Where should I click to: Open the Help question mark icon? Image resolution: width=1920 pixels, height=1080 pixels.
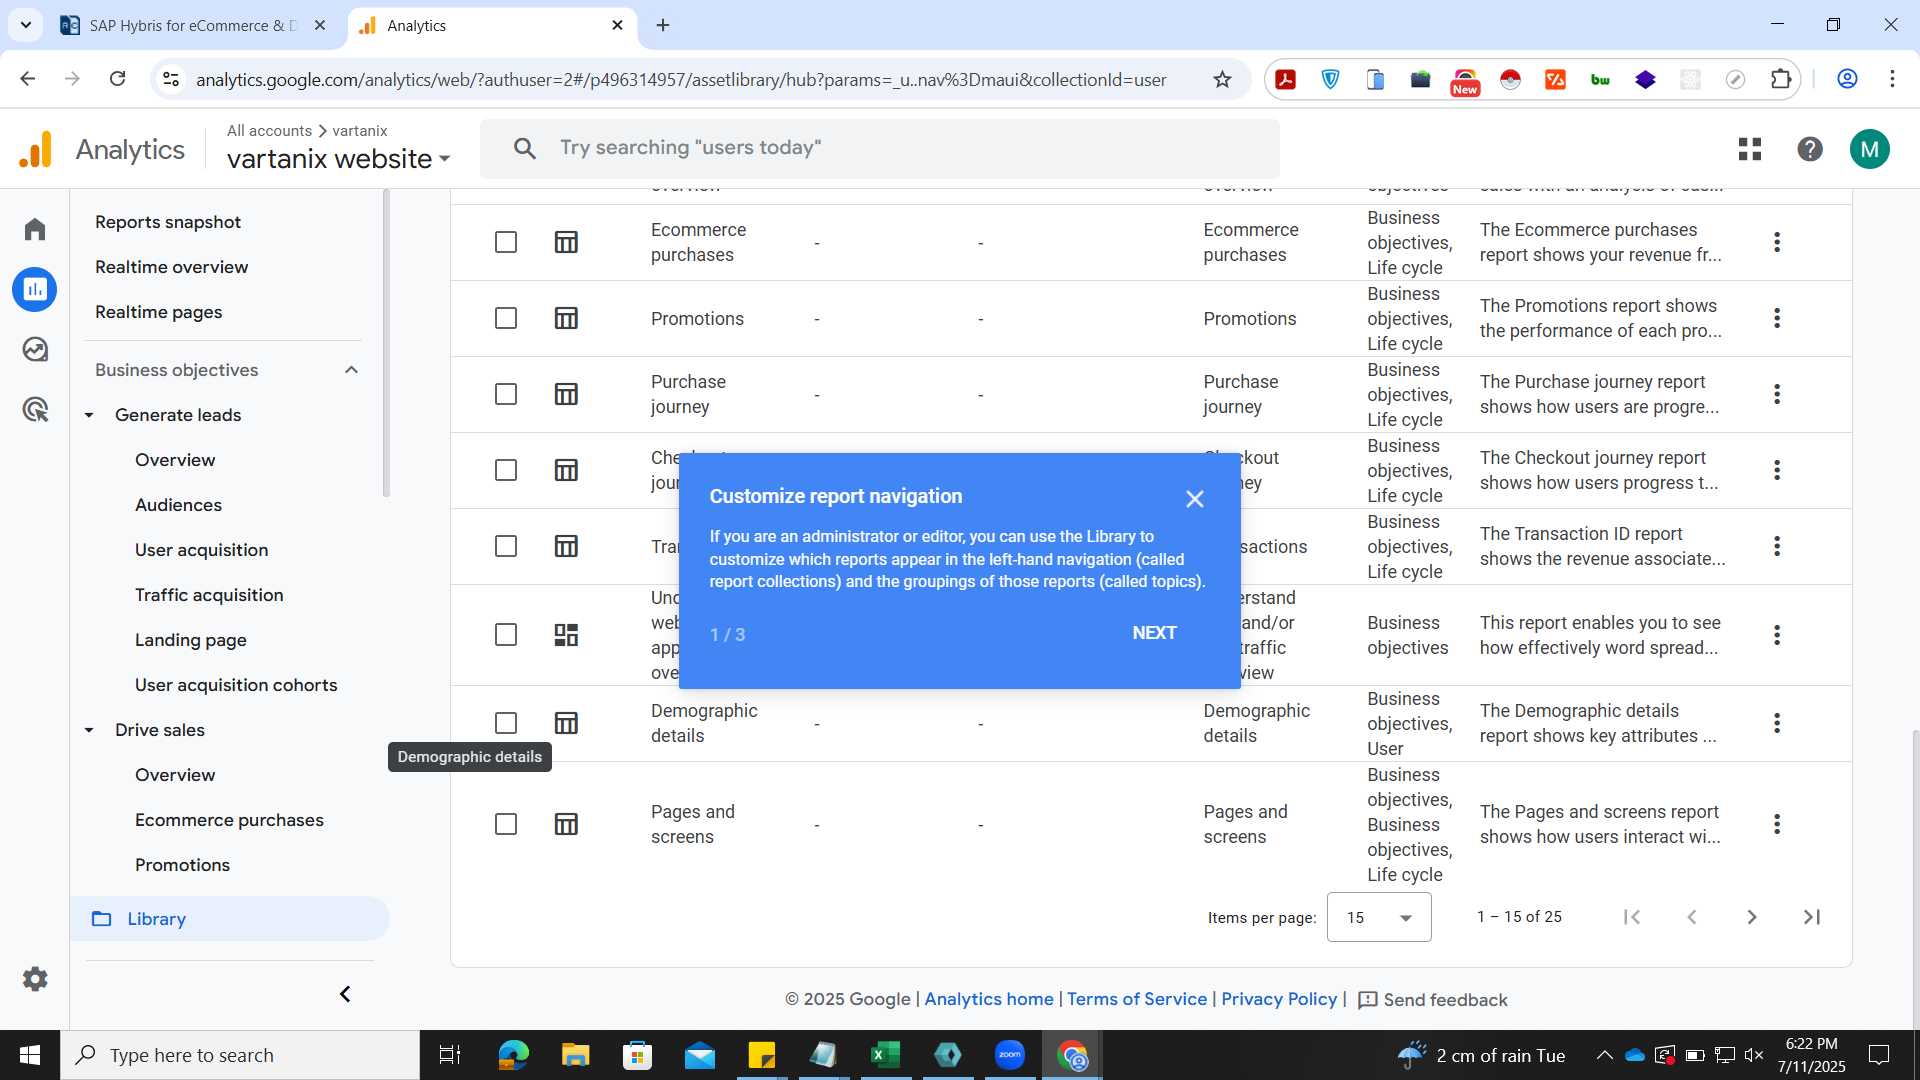click(x=1810, y=149)
